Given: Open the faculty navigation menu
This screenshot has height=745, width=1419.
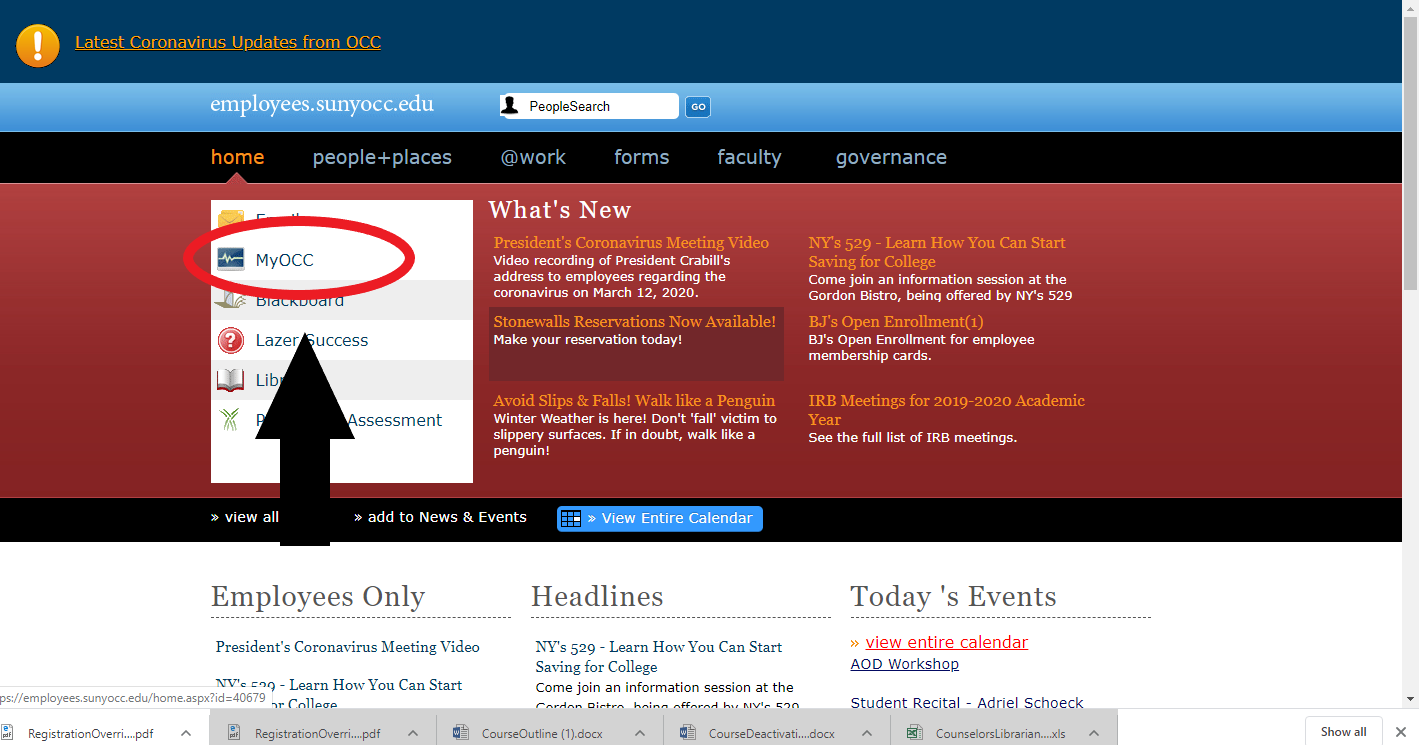Looking at the screenshot, I should click(749, 157).
